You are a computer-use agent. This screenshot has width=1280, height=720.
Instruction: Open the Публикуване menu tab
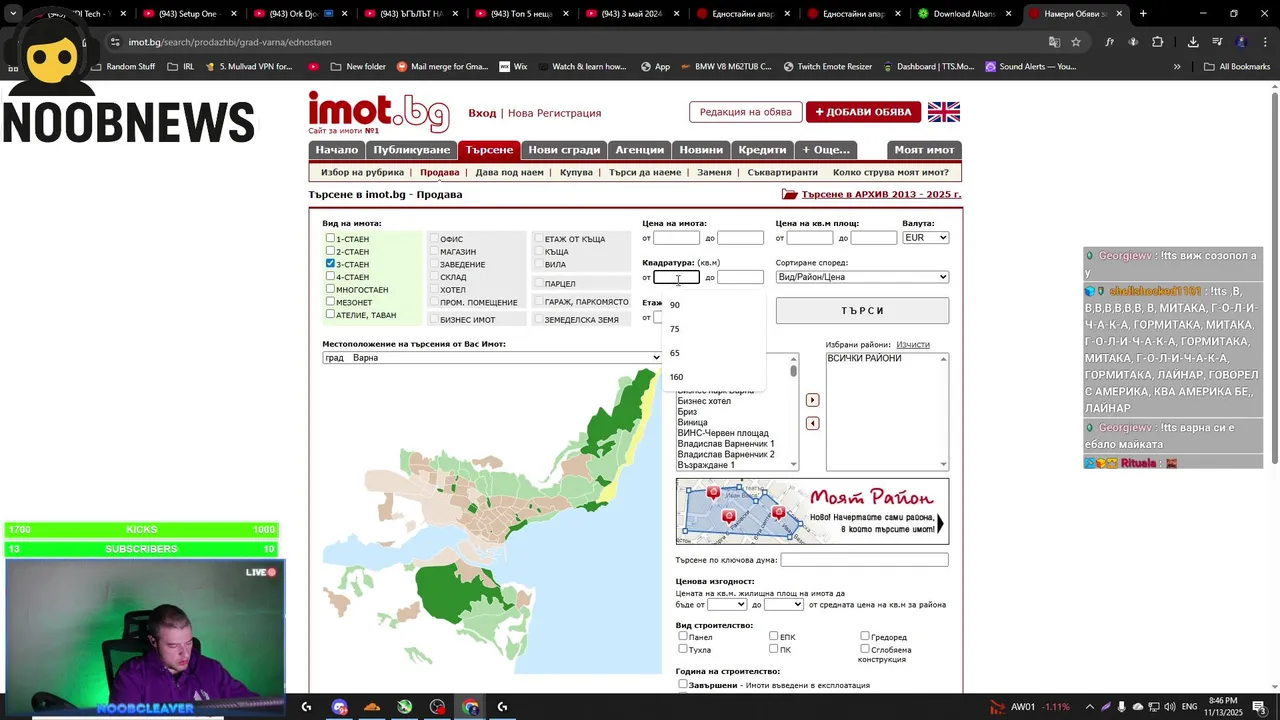pyautogui.click(x=412, y=150)
